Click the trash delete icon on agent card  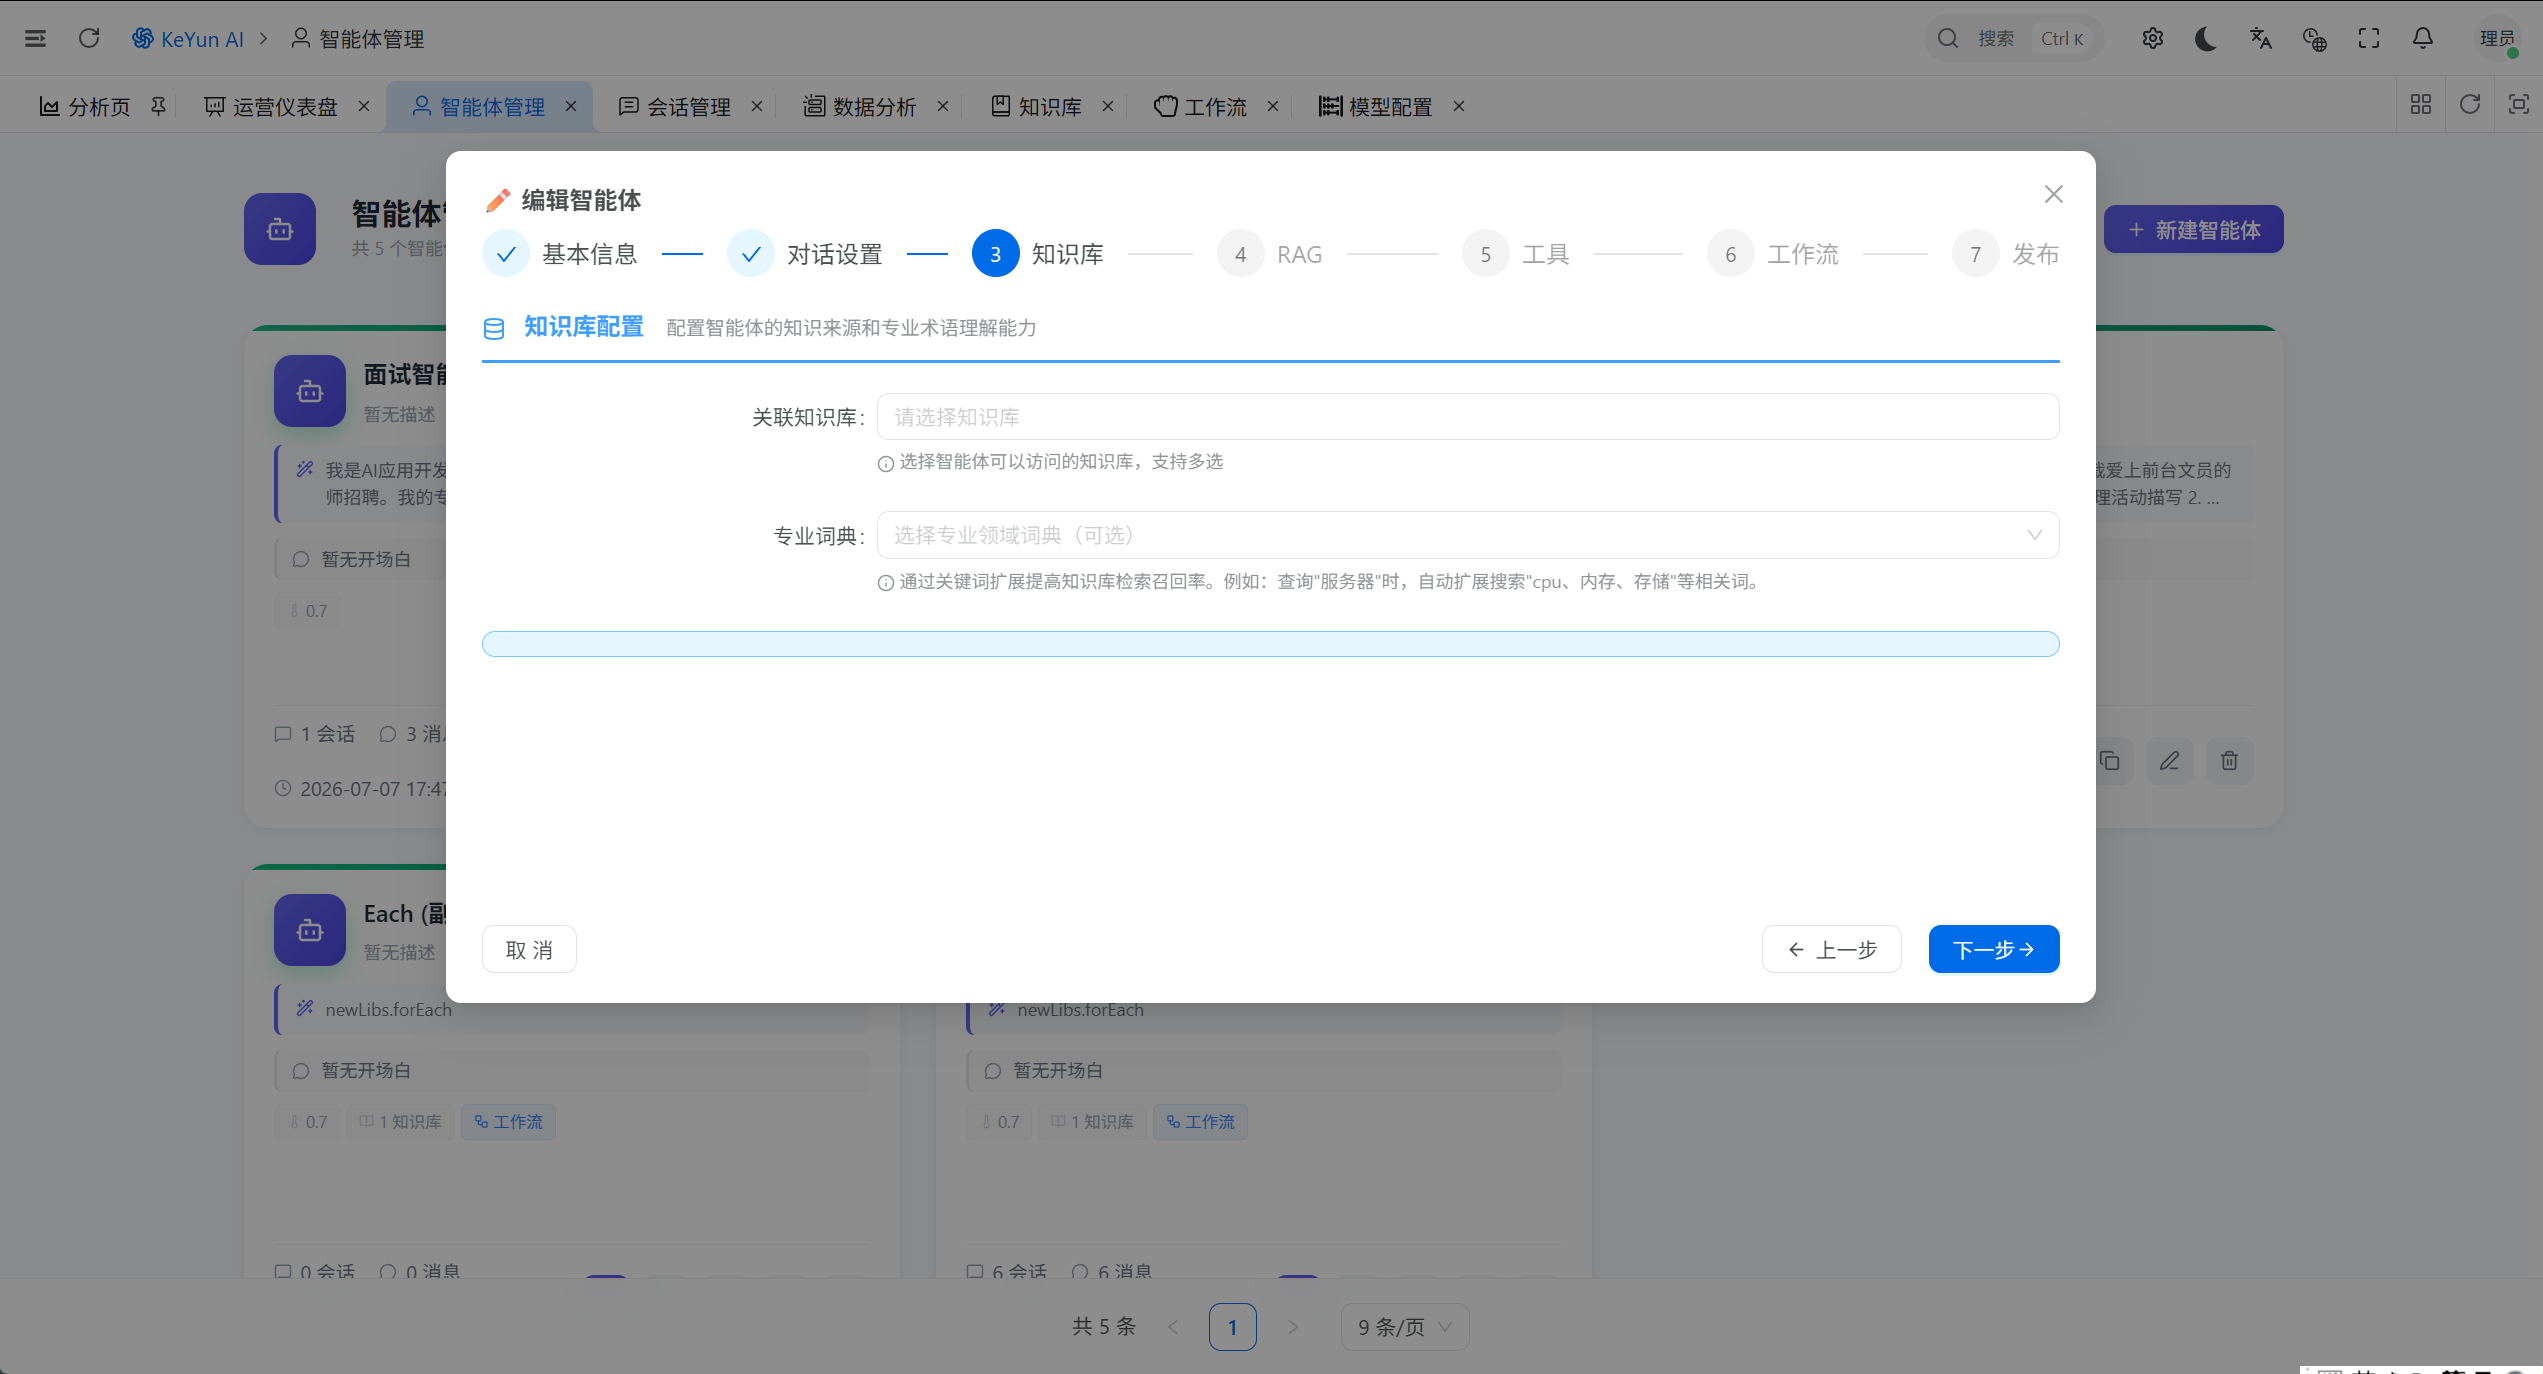point(2229,761)
